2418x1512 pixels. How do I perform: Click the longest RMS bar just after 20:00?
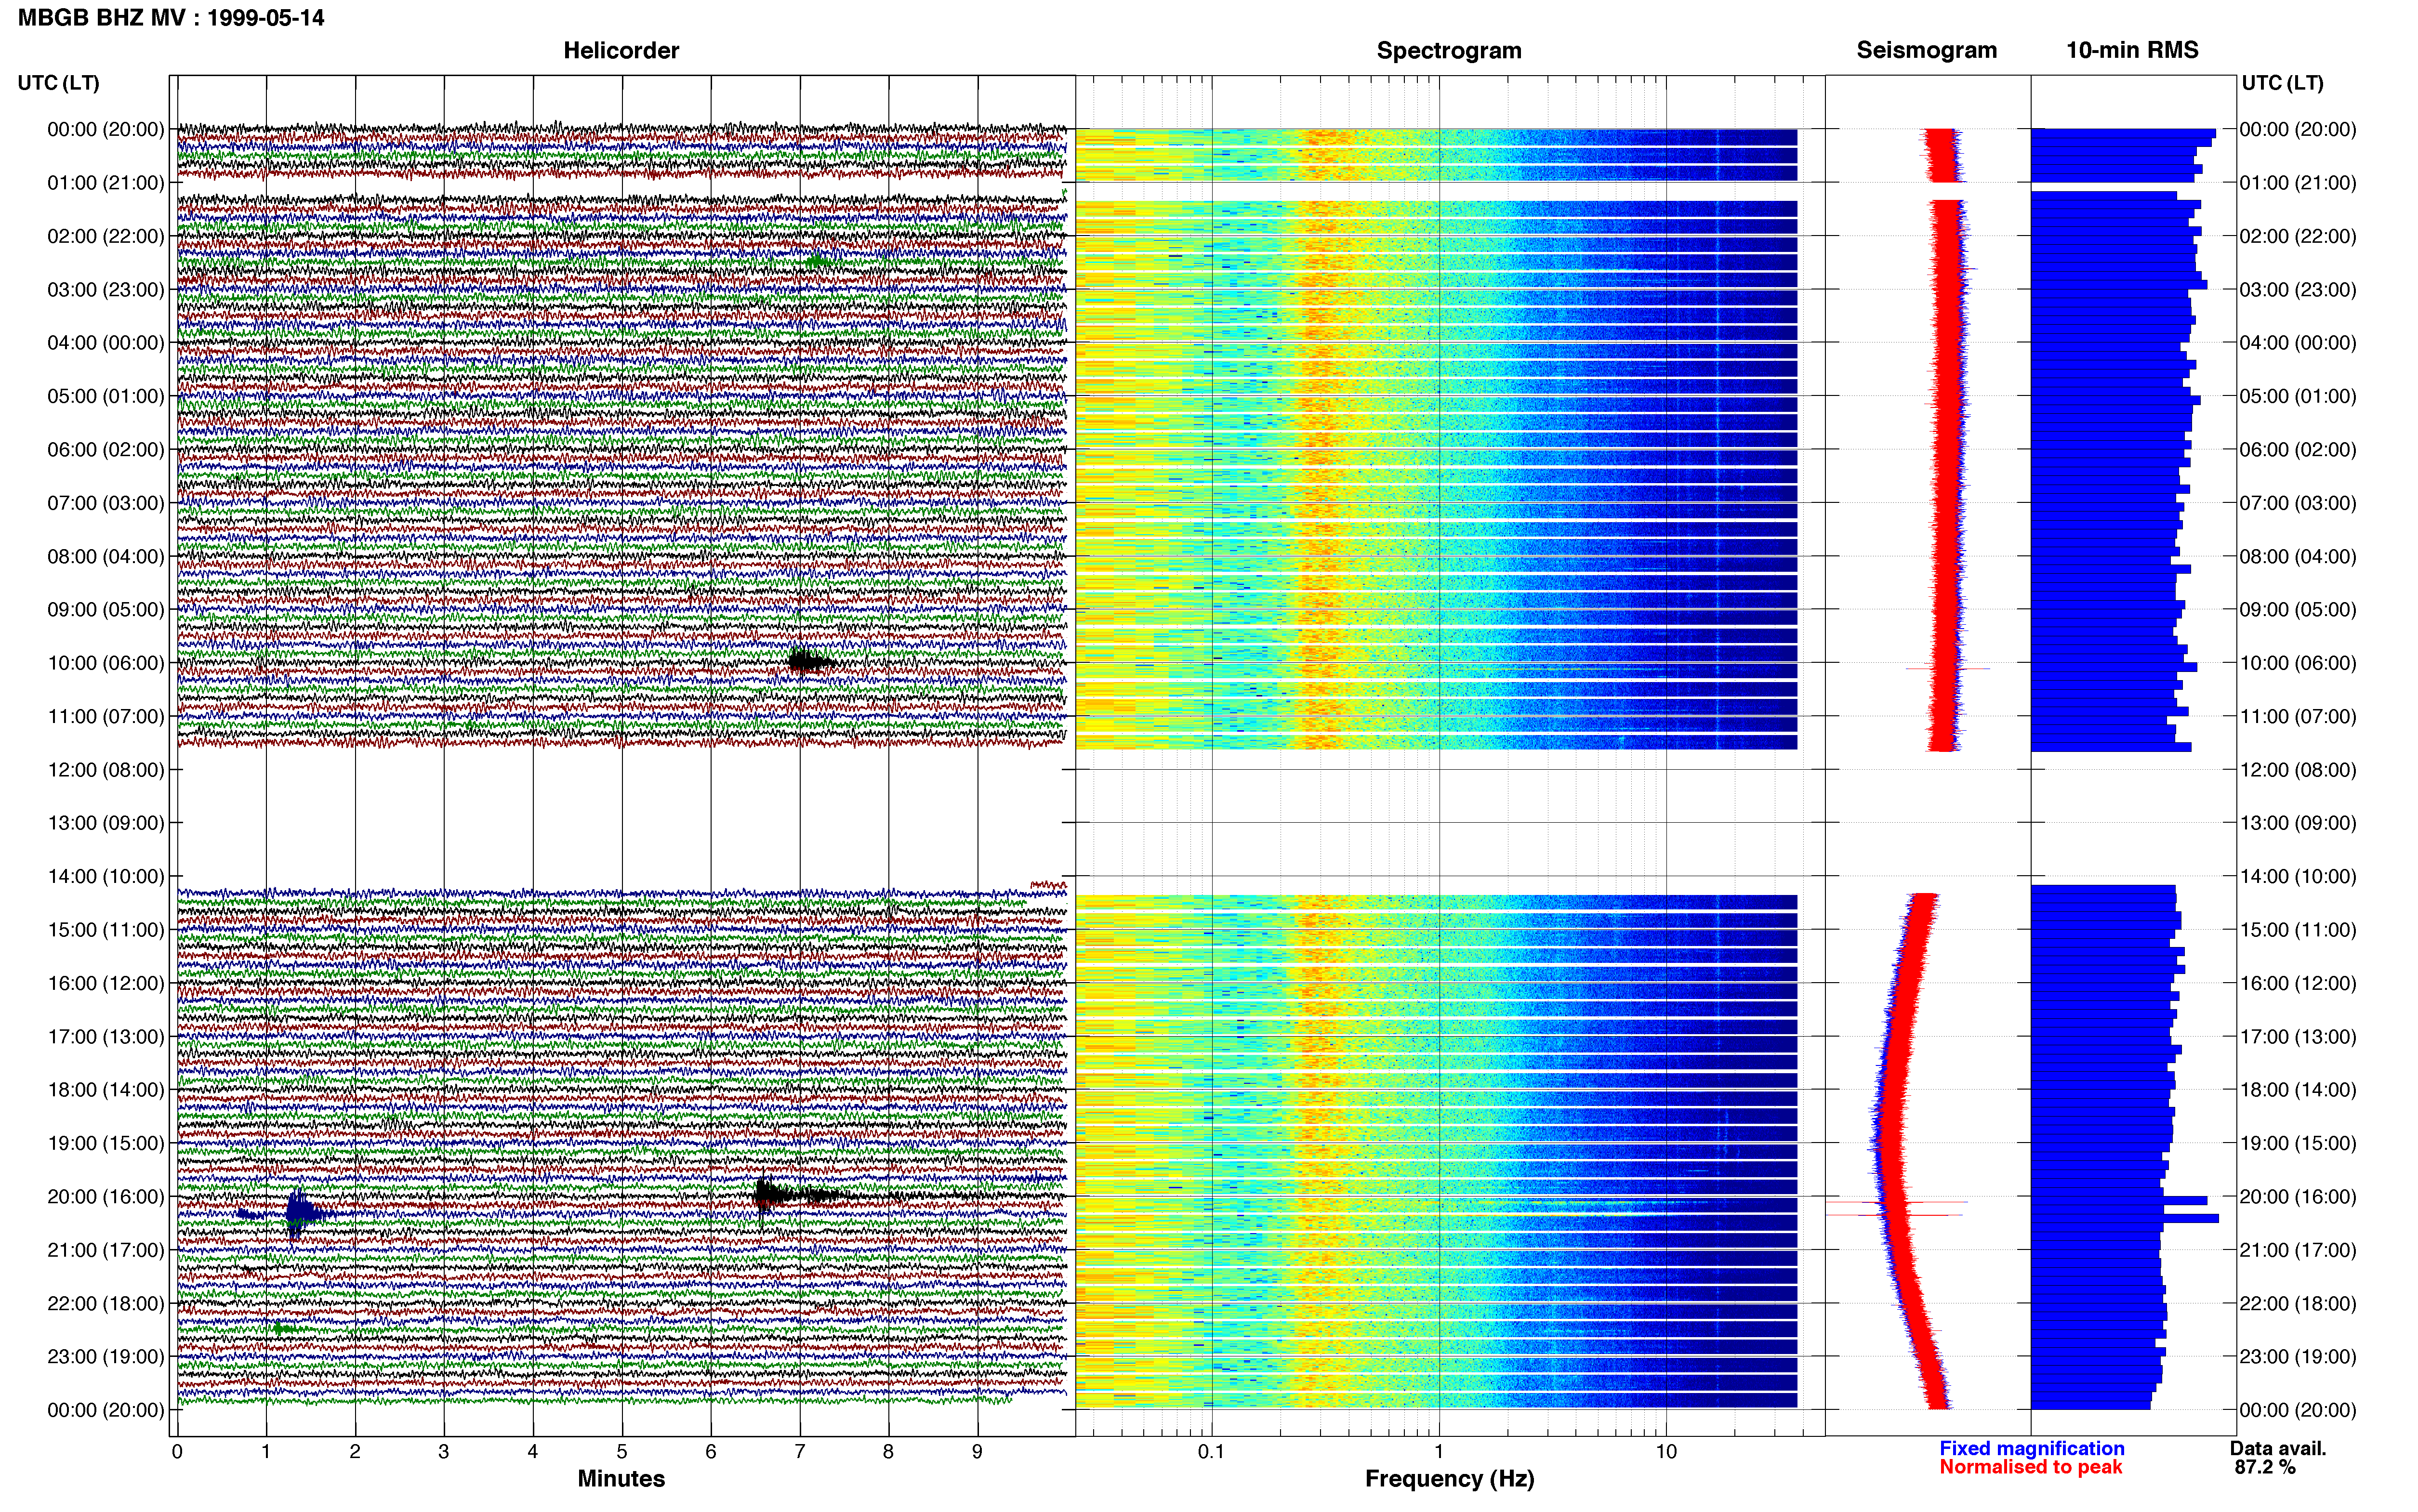2124,1218
